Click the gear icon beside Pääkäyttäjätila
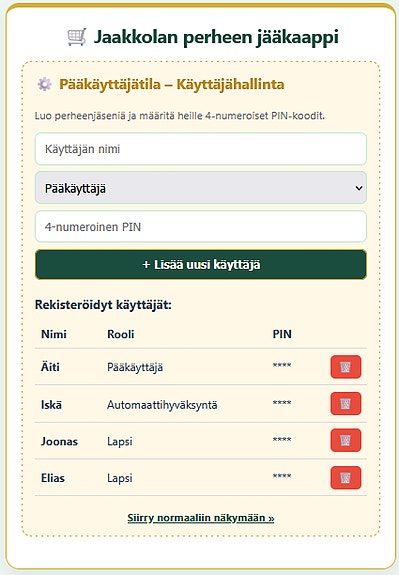Image resolution: width=399 pixels, height=575 pixels. click(x=44, y=84)
